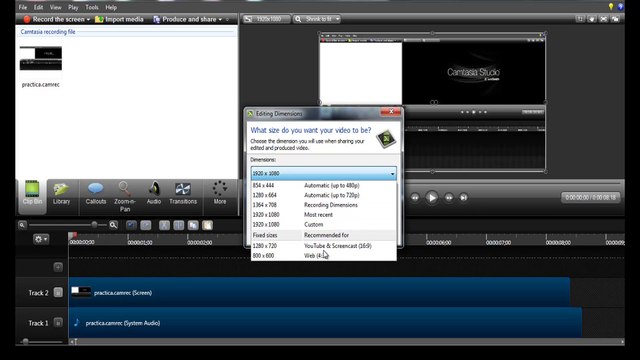Open the Zoom-n-Pan tool
Screen dimensions: 640x360
125,196
